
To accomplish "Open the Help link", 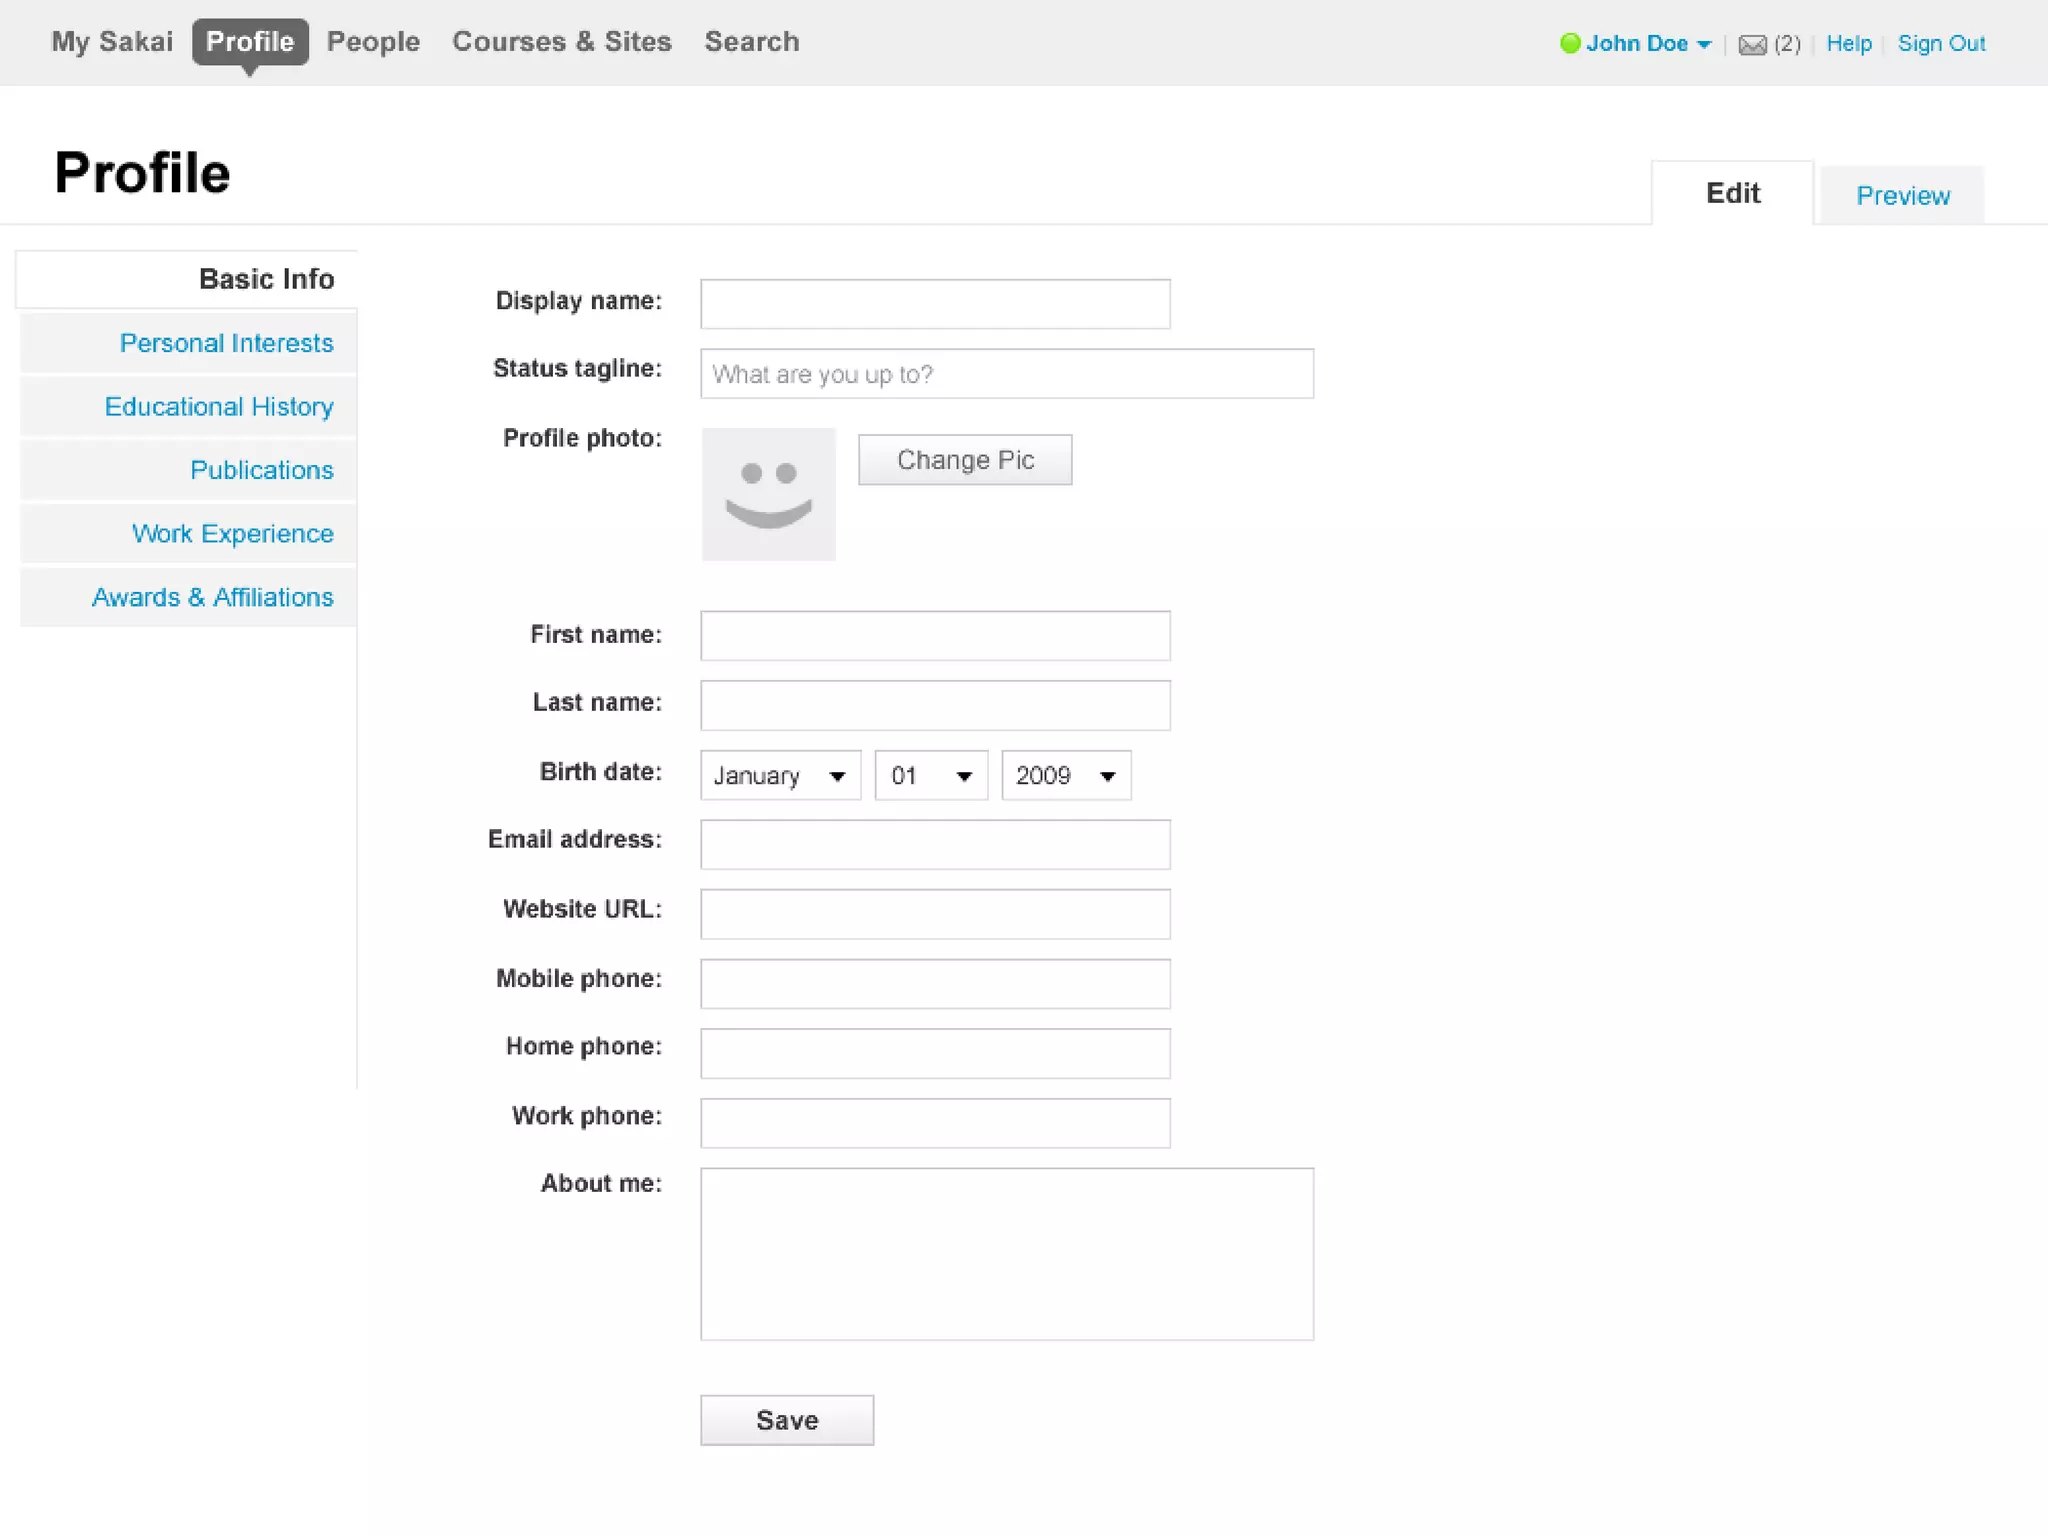I will (x=1848, y=44).
